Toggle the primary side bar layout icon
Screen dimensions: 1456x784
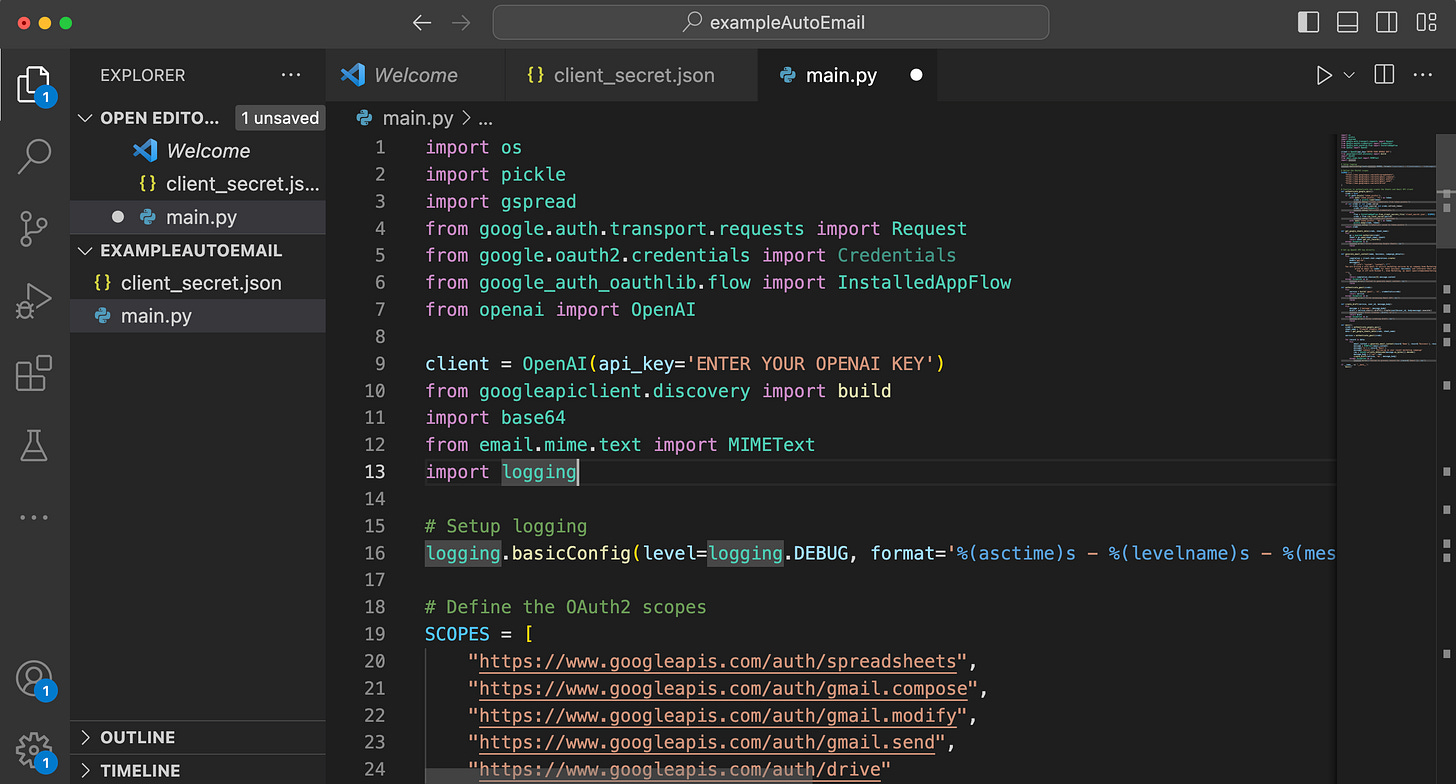(x=1308, y=22)
